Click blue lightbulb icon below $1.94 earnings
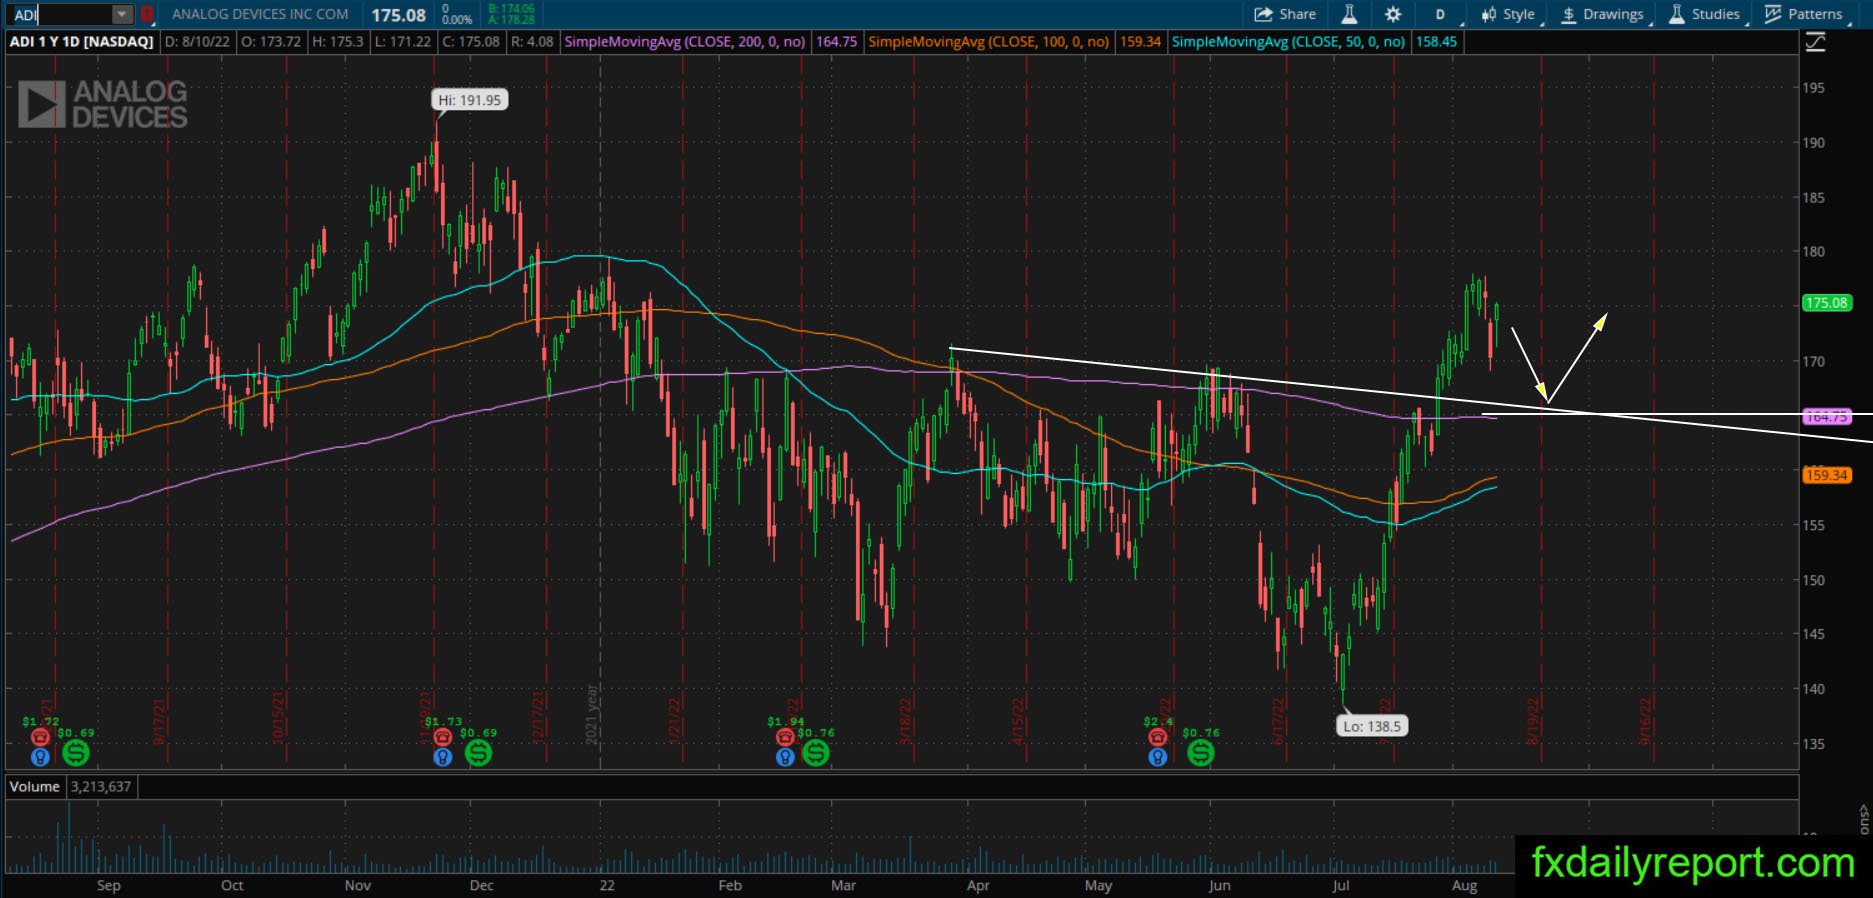 tap(785, 757)
